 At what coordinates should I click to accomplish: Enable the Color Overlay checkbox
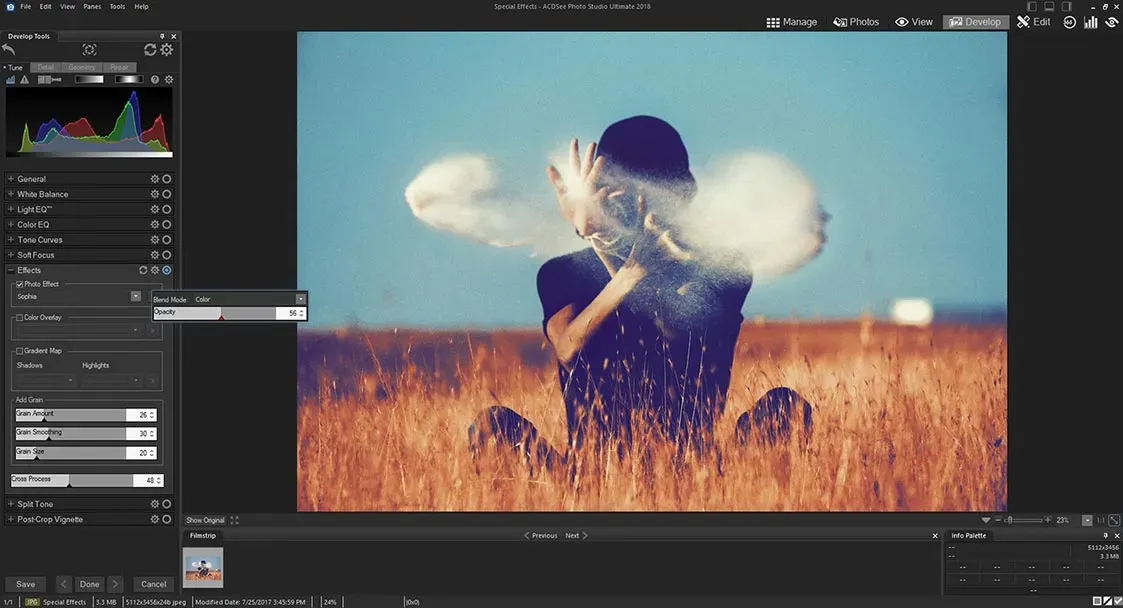19,317
